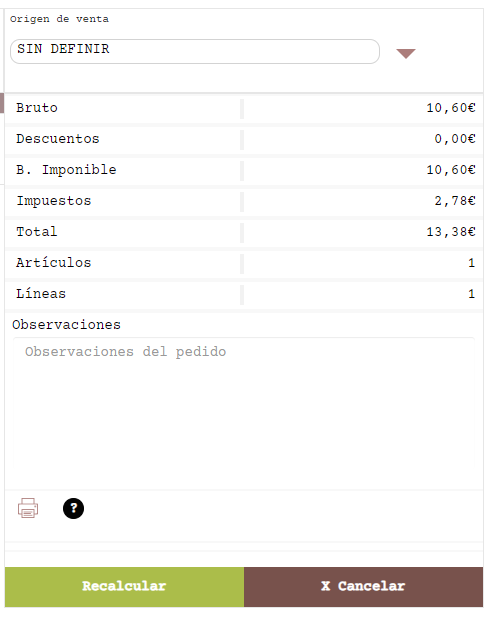Click the Descuentos value 0,00€
484x621 pixels.
[455, 139]
